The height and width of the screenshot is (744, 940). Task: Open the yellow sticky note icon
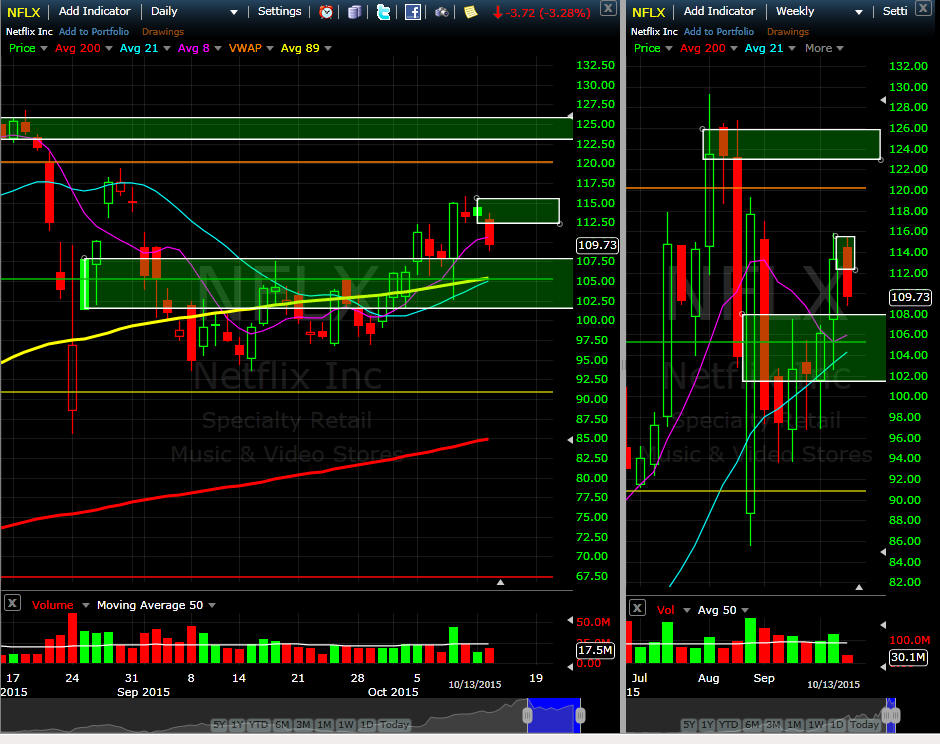tap(471, 11)
